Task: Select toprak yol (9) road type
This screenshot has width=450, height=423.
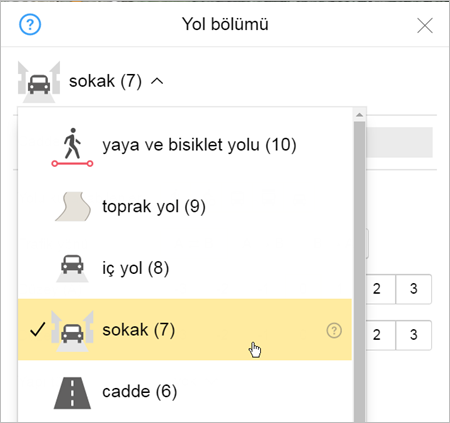Action: (x=154, y=207)
